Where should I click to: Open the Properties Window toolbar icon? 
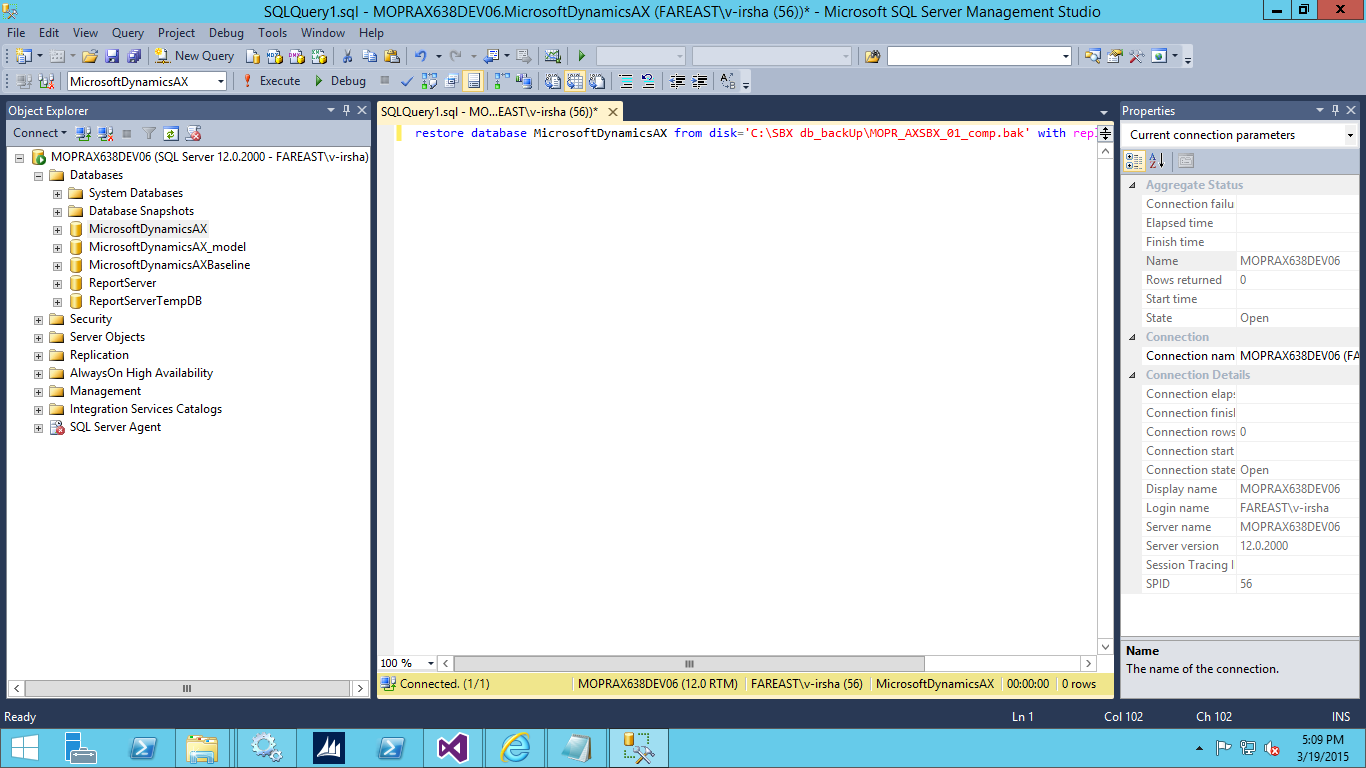point(1114,56)
